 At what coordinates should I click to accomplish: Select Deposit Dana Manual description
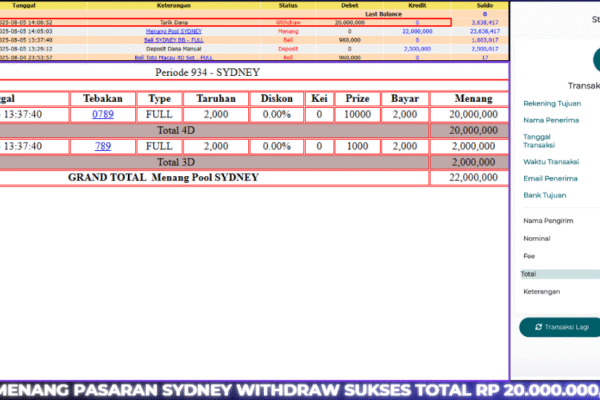point(174,49)
